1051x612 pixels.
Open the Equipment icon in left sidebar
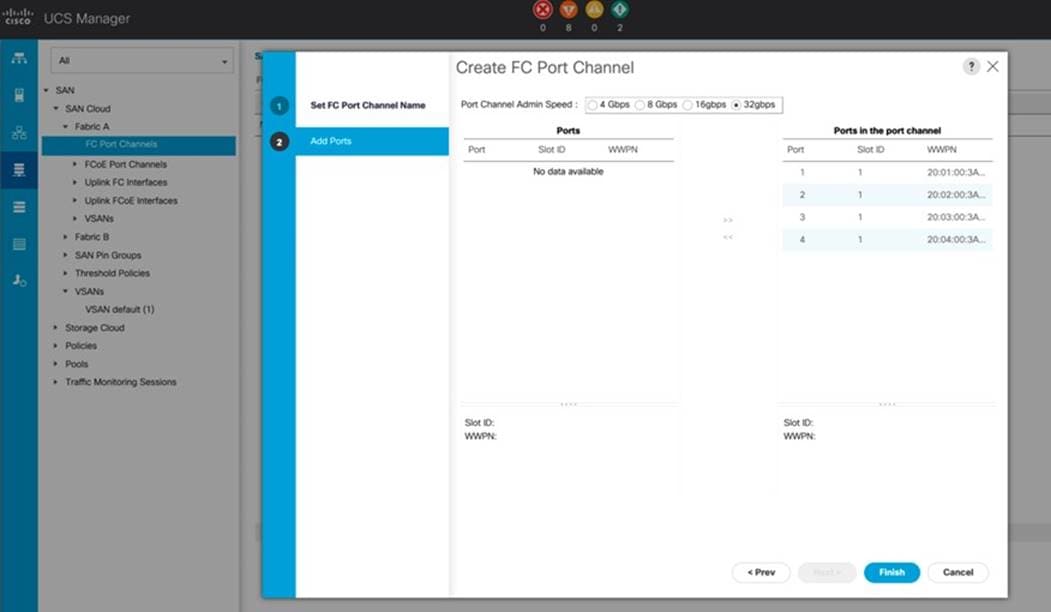coord(19,58)
